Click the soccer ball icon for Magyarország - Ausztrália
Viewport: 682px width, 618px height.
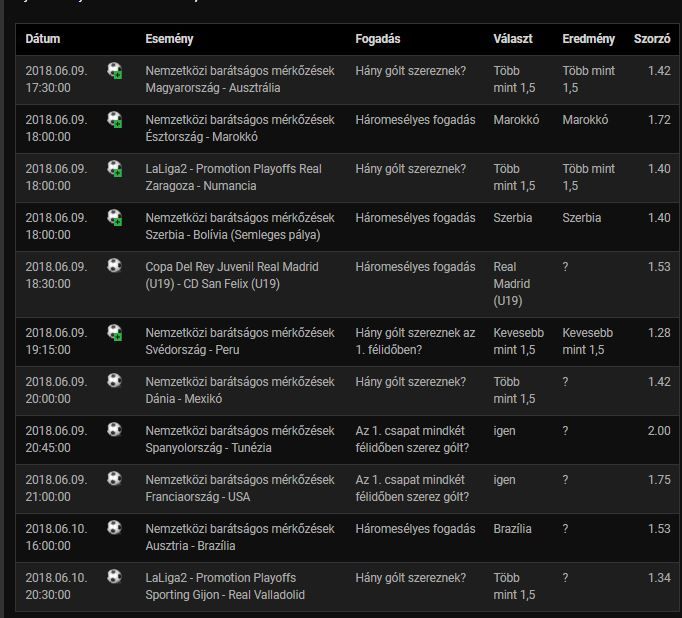(115, 71)
